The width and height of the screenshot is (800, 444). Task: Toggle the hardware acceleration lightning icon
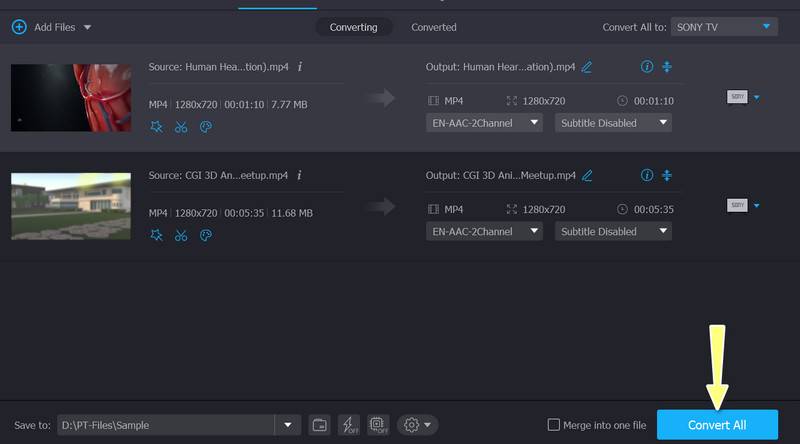[348, 425]
